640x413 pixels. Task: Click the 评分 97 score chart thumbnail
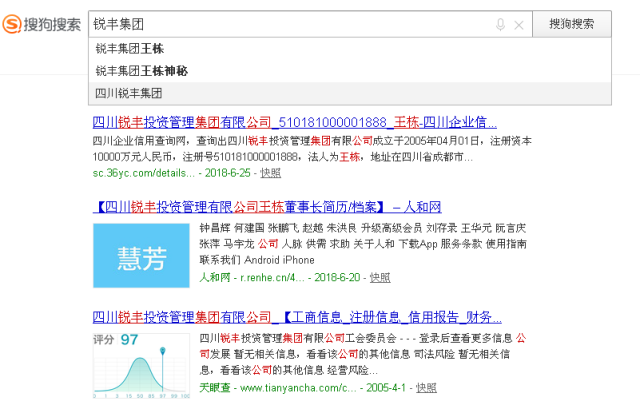(140, 362)
